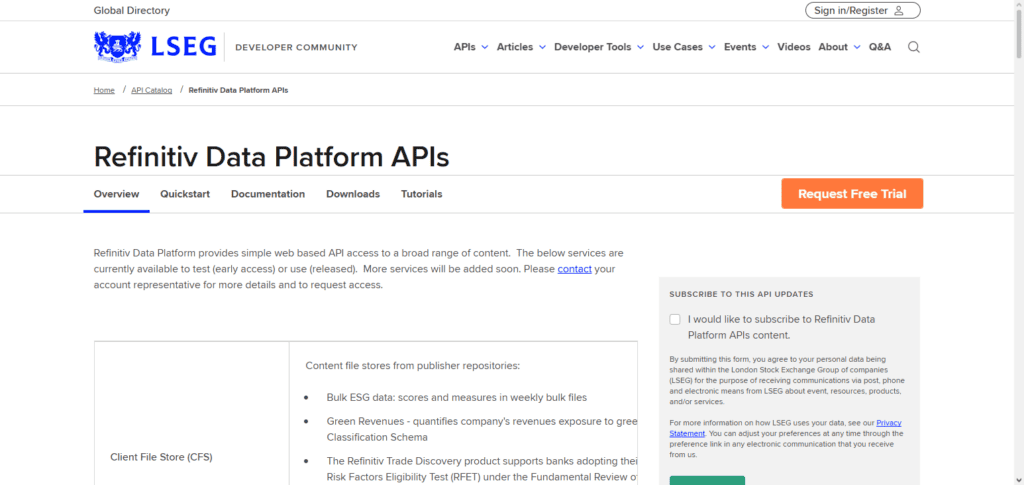Click the Client File Store (CFS) table cell

191,457
